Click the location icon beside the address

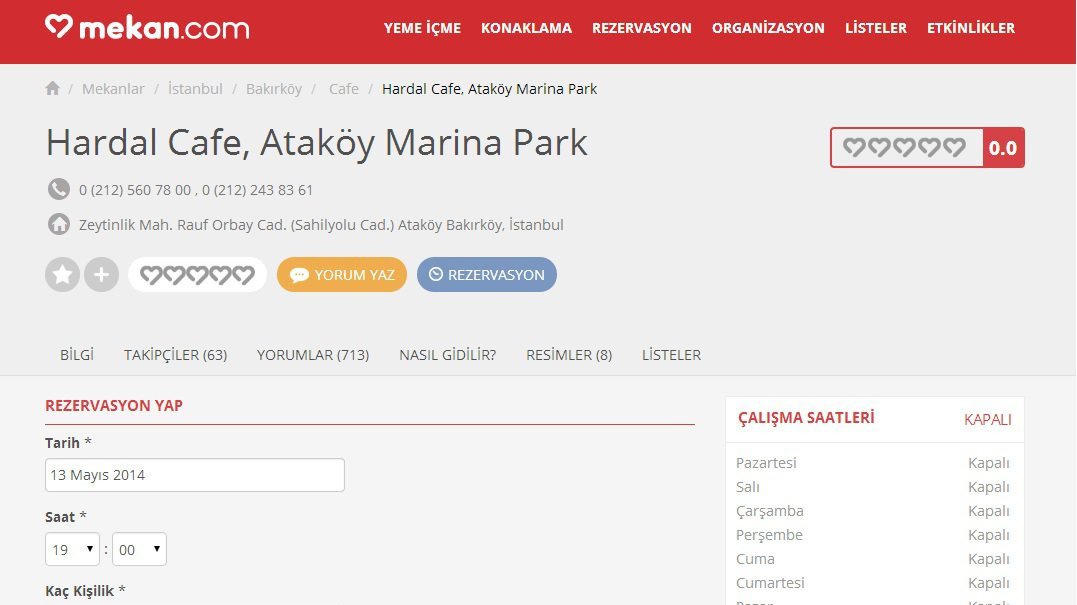58,224
